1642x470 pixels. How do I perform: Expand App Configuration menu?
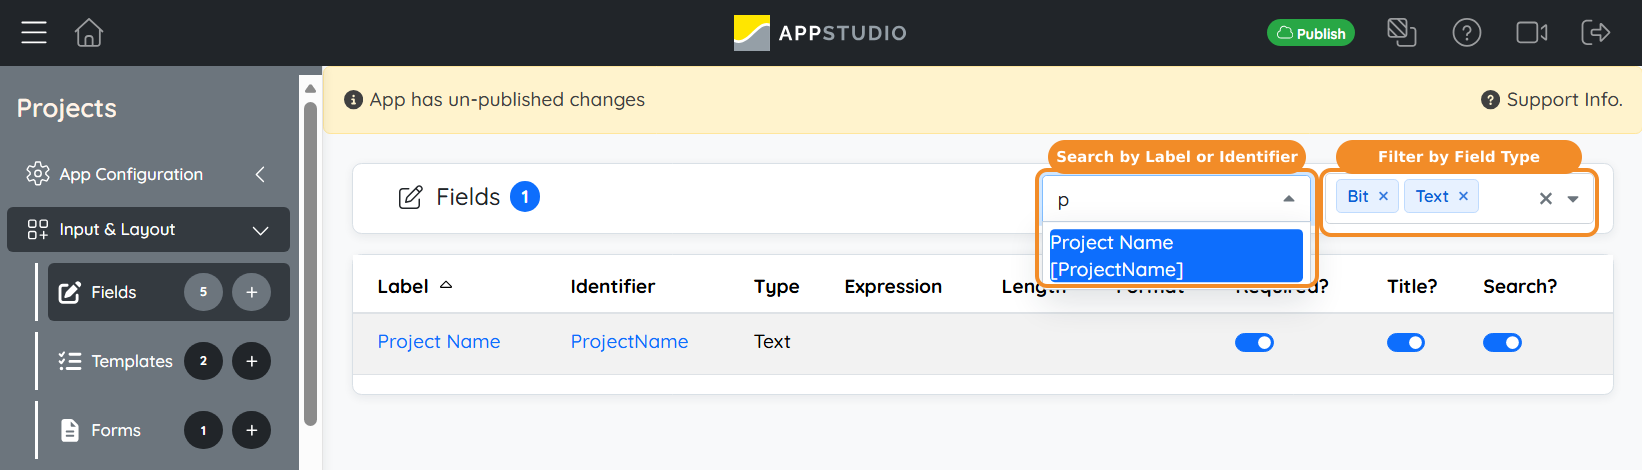coord(148,174)
